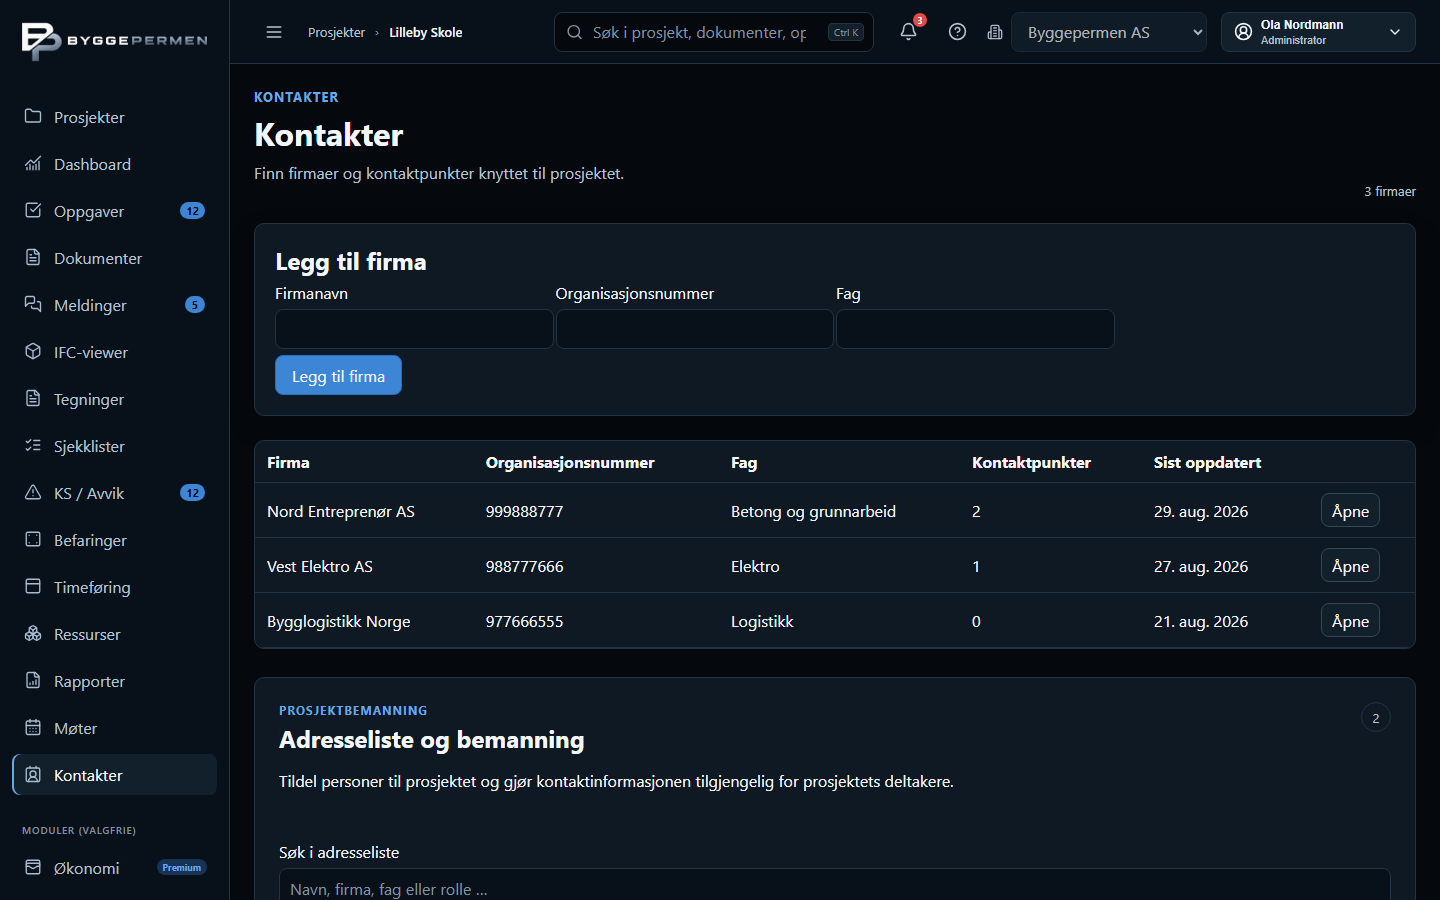Go to Prosjekter menu item

pyautogui.click(x=114, y=117)
